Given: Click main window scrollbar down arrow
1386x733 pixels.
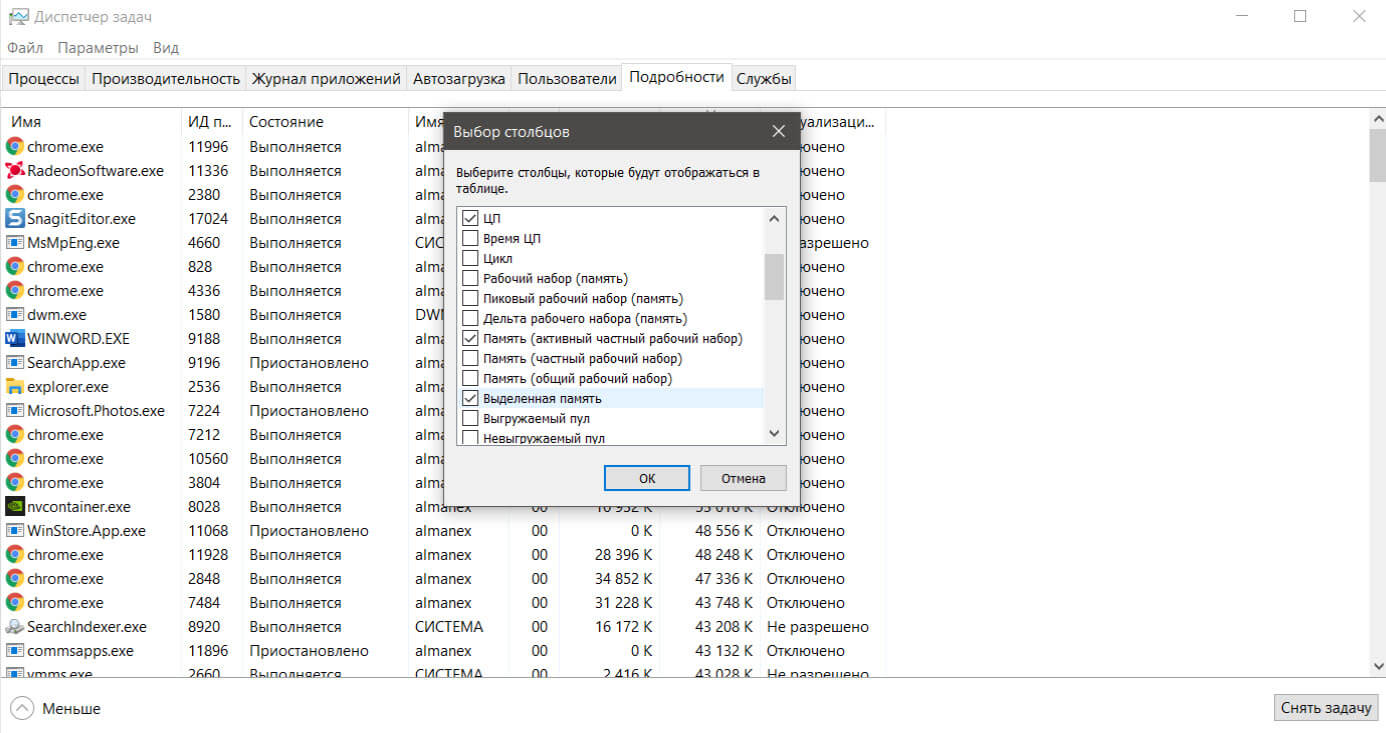Looking at the screenshot, I should (x=1377, y=667).
